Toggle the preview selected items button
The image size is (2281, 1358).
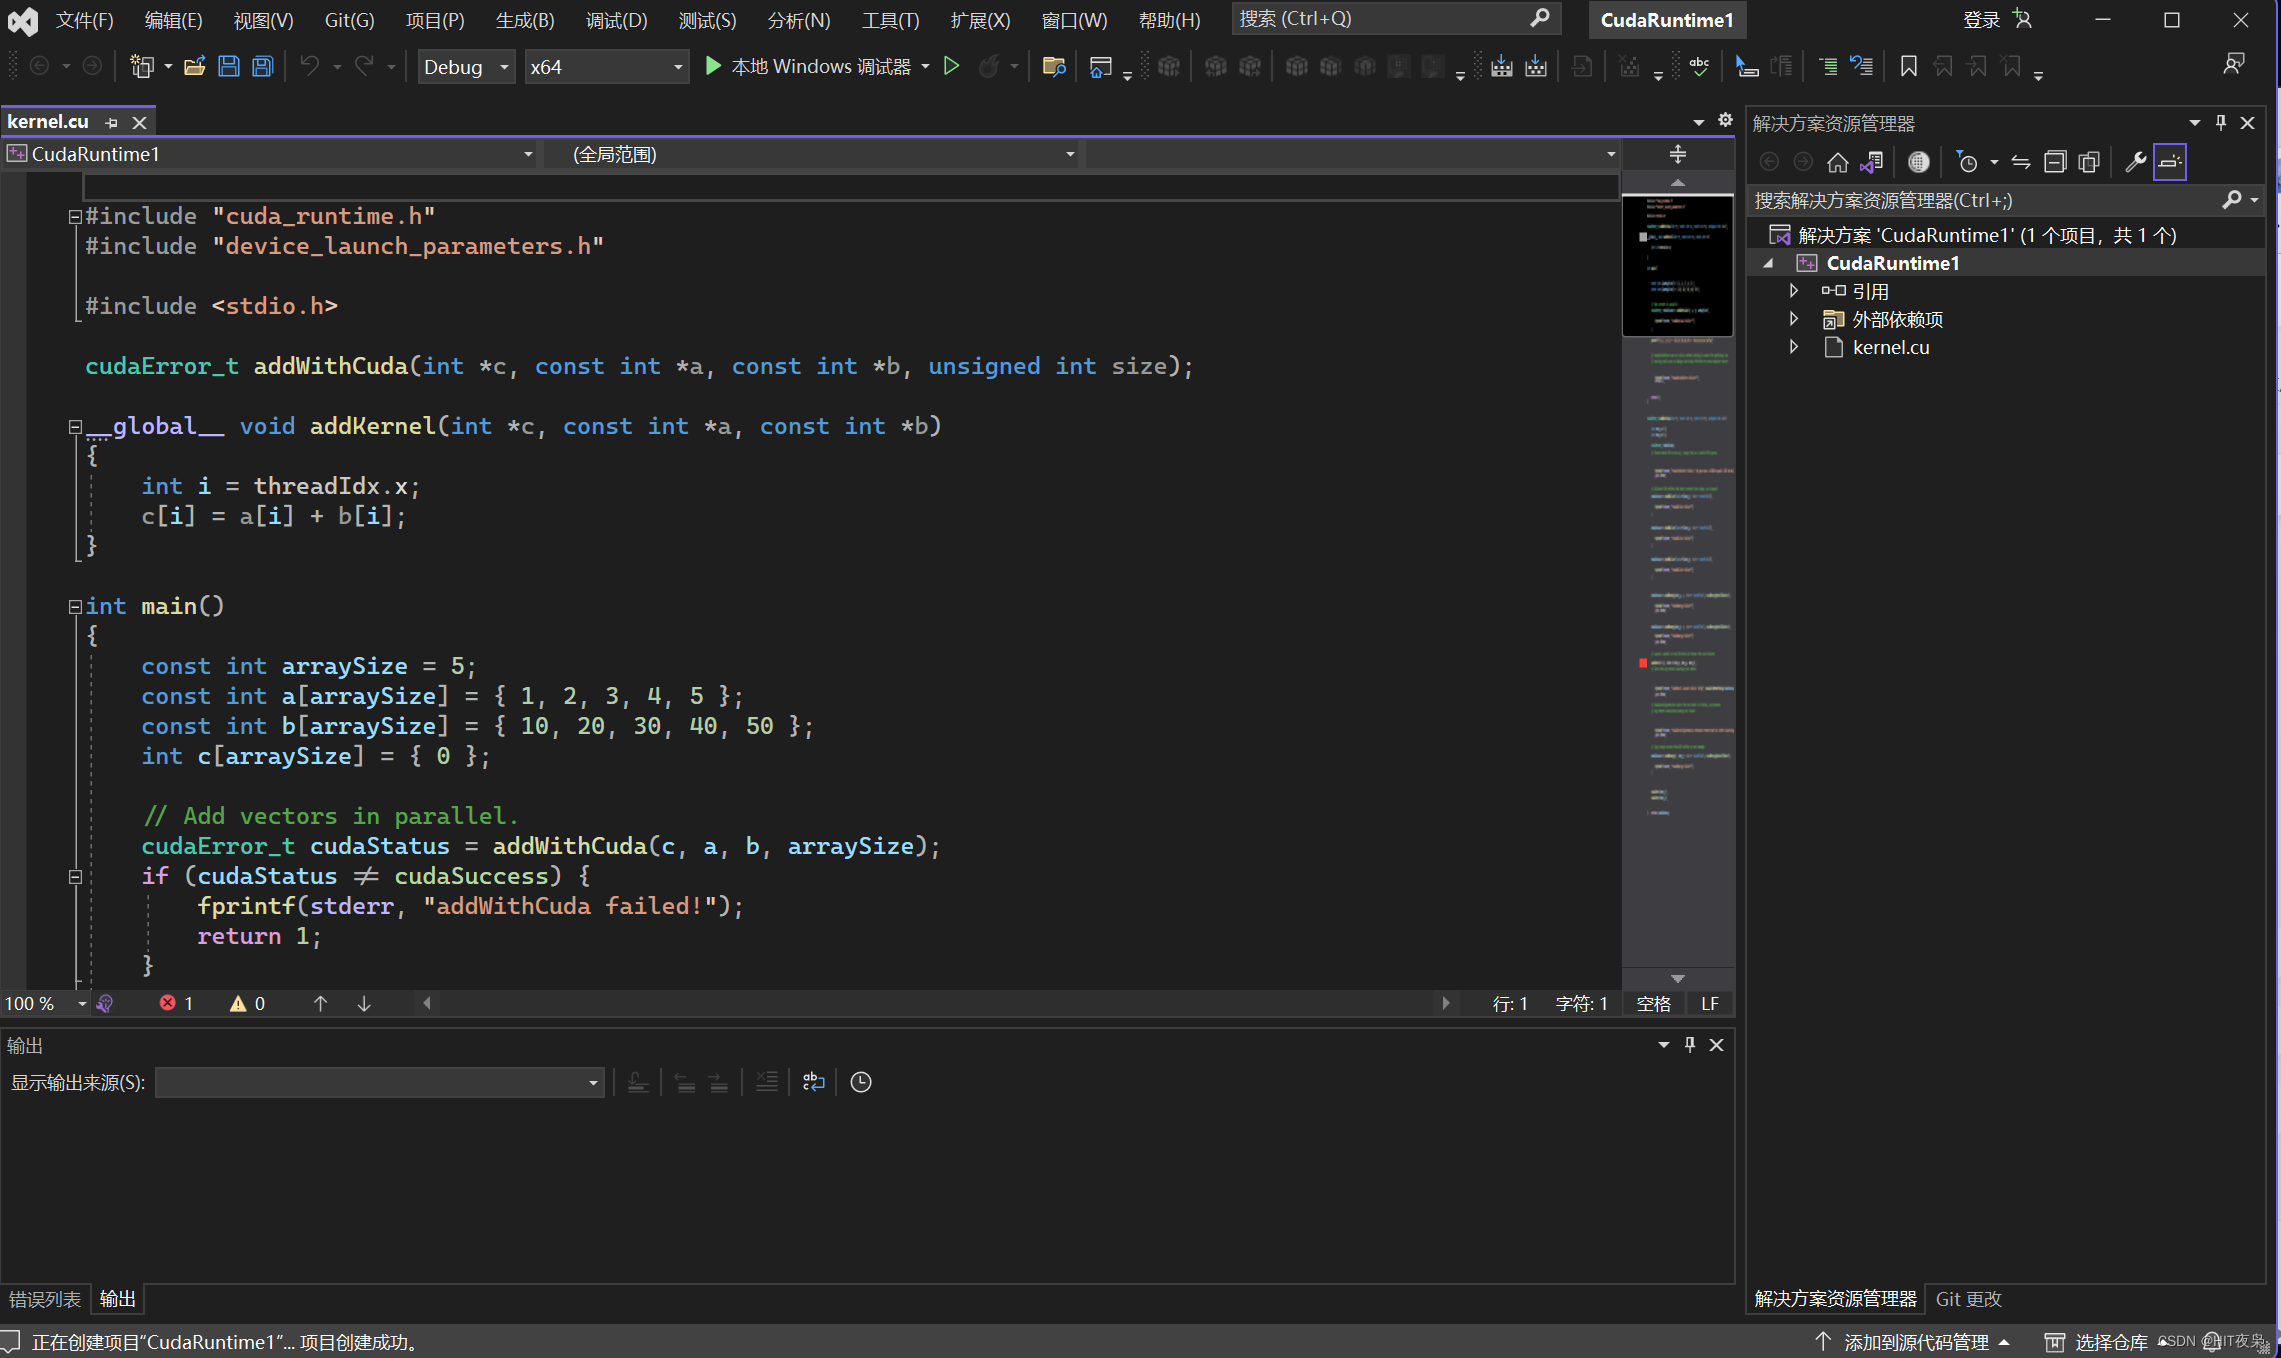pos(2170,162)
